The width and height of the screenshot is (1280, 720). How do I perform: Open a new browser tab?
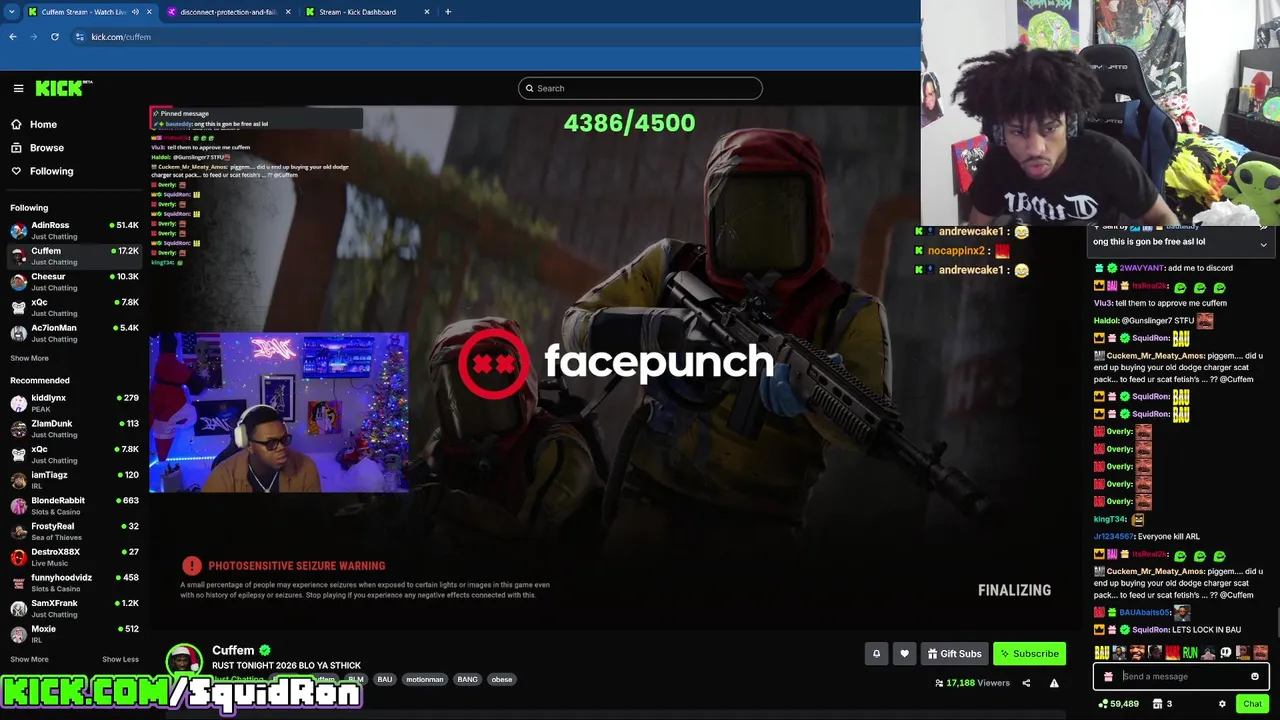click(x=448, y=12)
